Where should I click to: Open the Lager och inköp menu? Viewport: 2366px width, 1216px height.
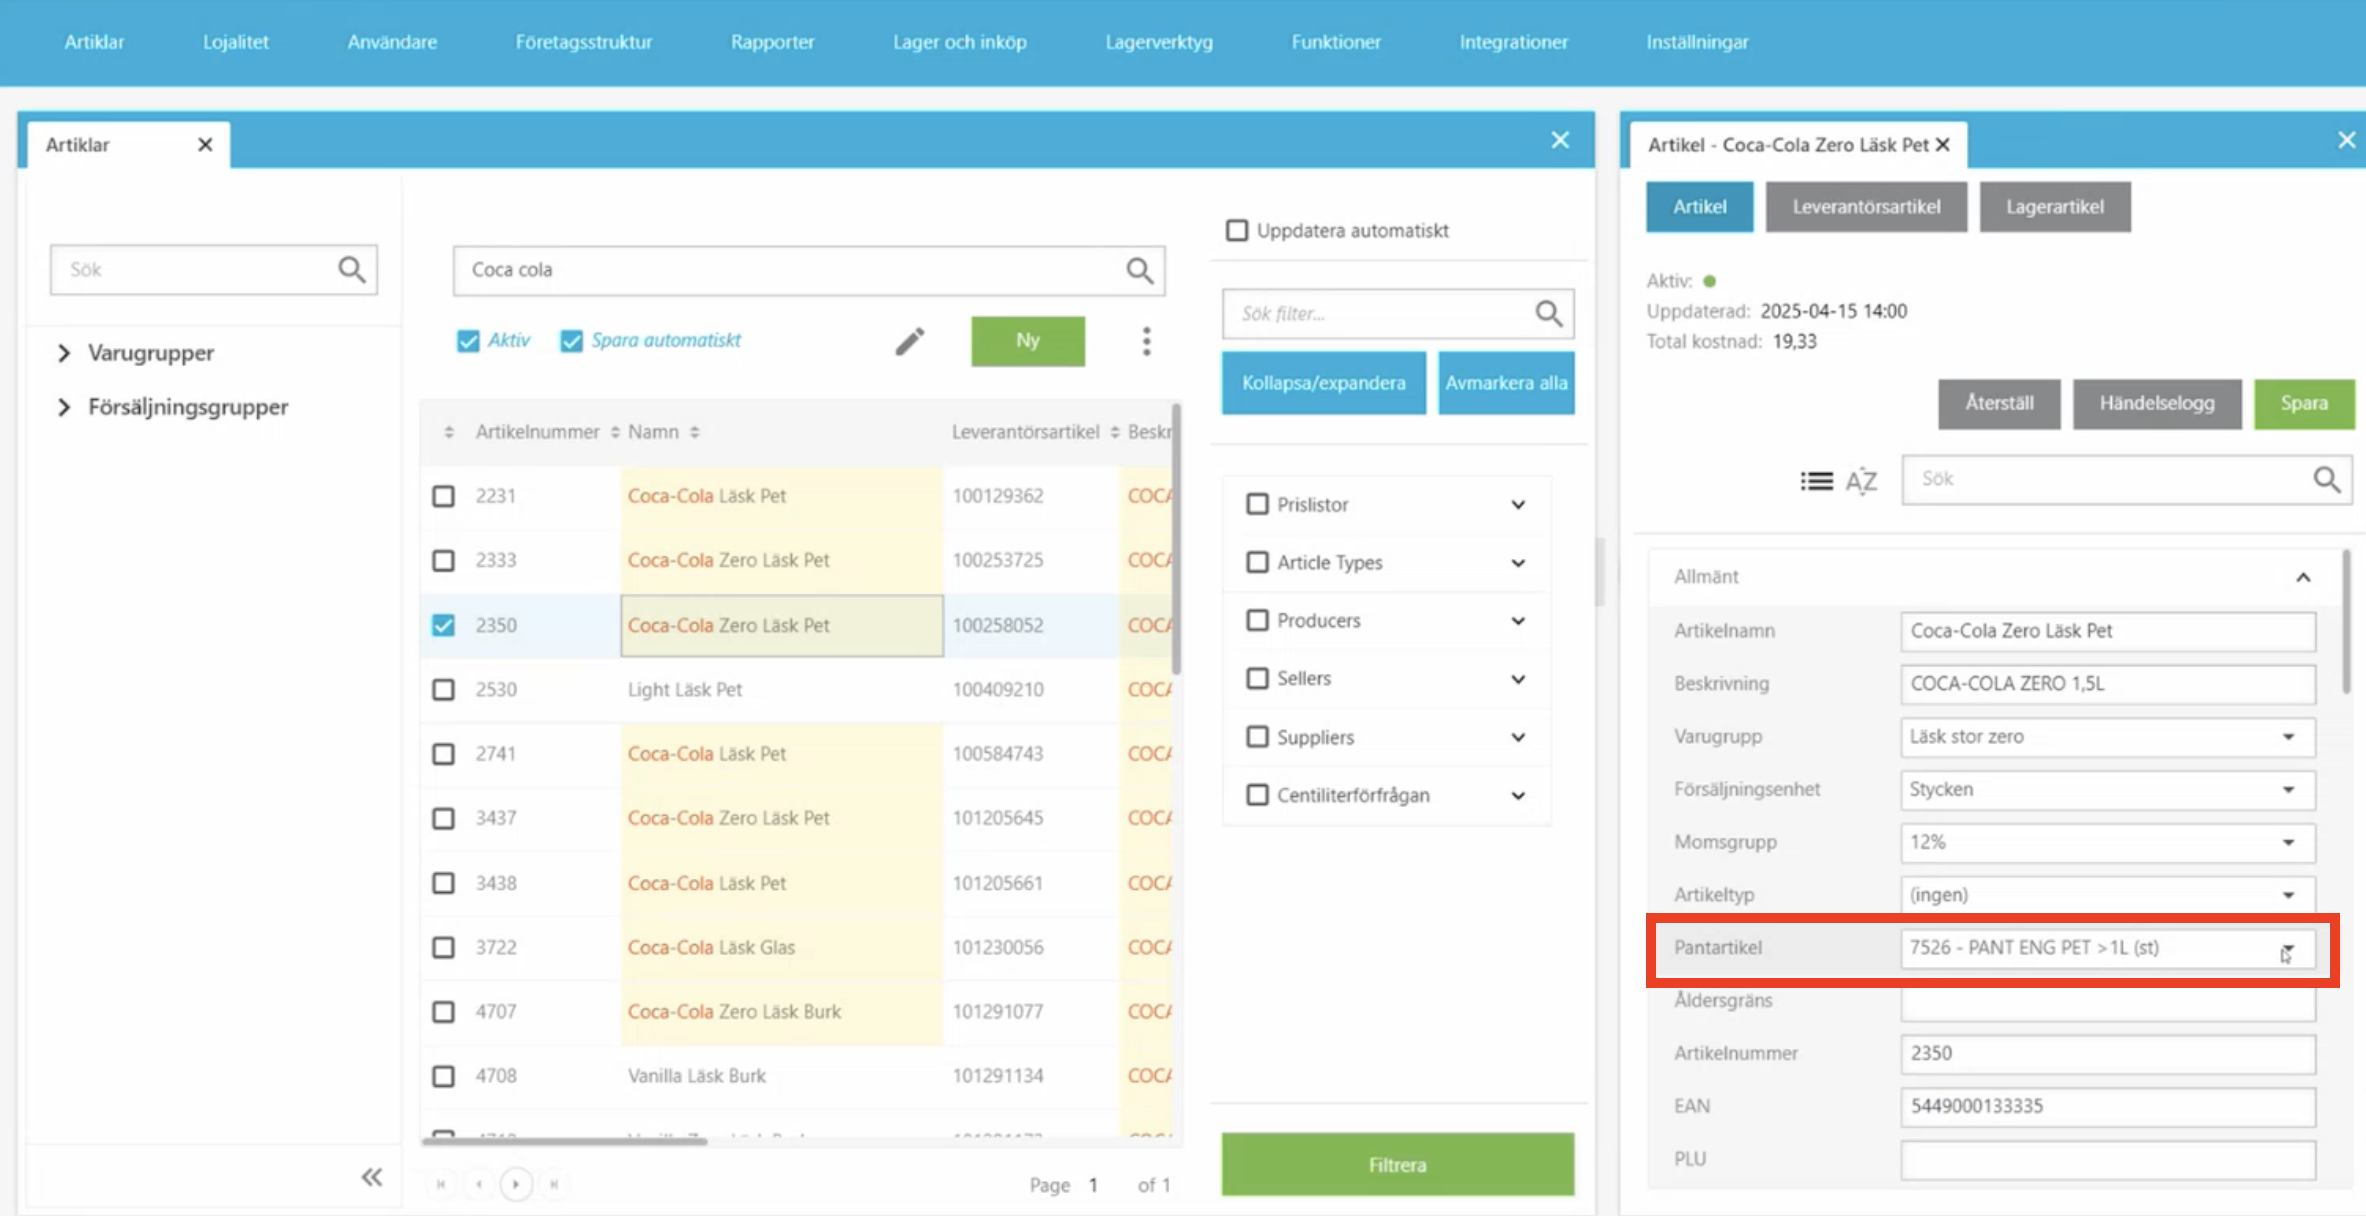pyautogui.click(x=959, y=42)
